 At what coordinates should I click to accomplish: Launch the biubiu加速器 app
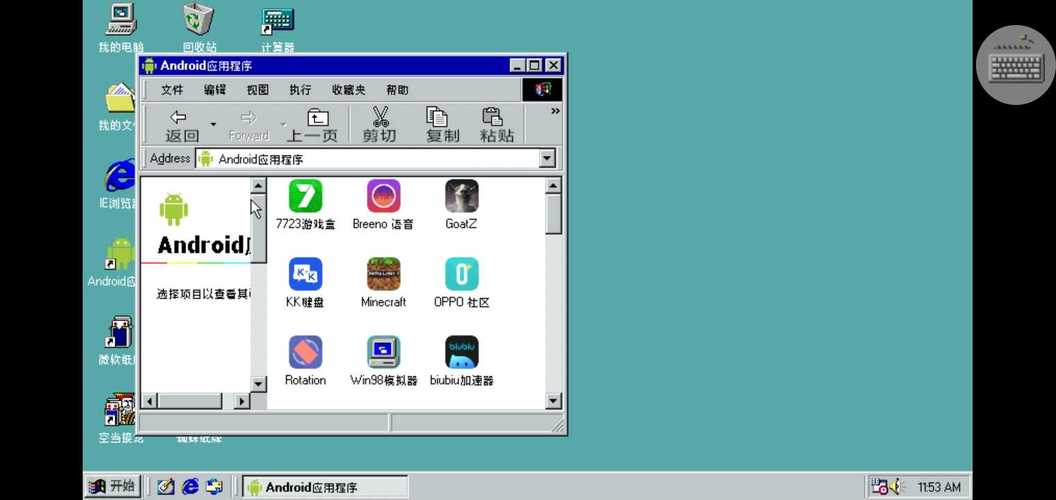tap(461, 353)
